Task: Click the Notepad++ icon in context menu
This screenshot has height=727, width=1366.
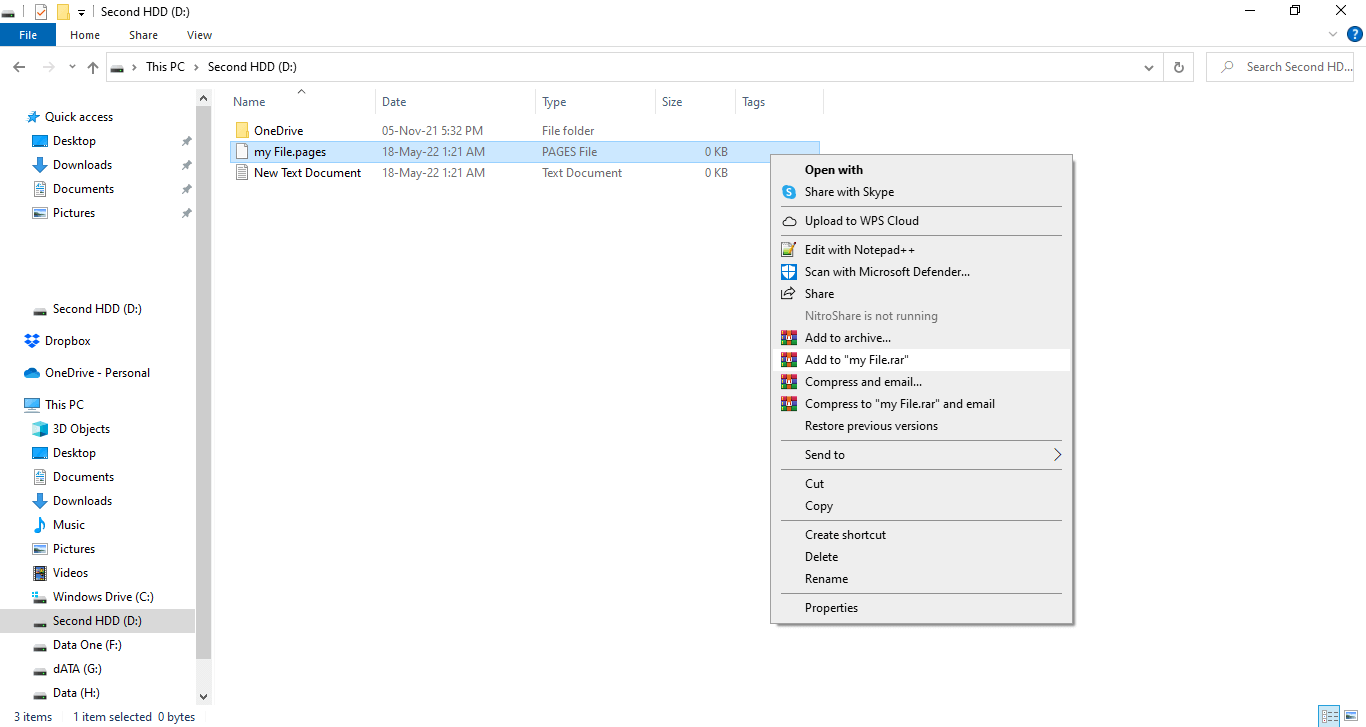Action: click(x=789, y=250)
